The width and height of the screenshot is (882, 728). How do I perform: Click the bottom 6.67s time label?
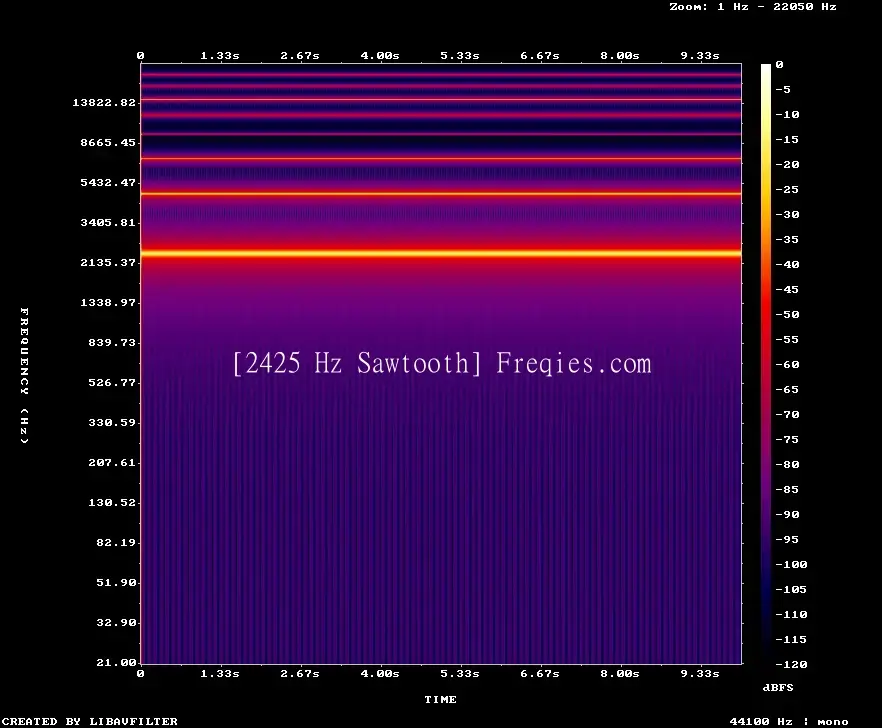(539, 673)
